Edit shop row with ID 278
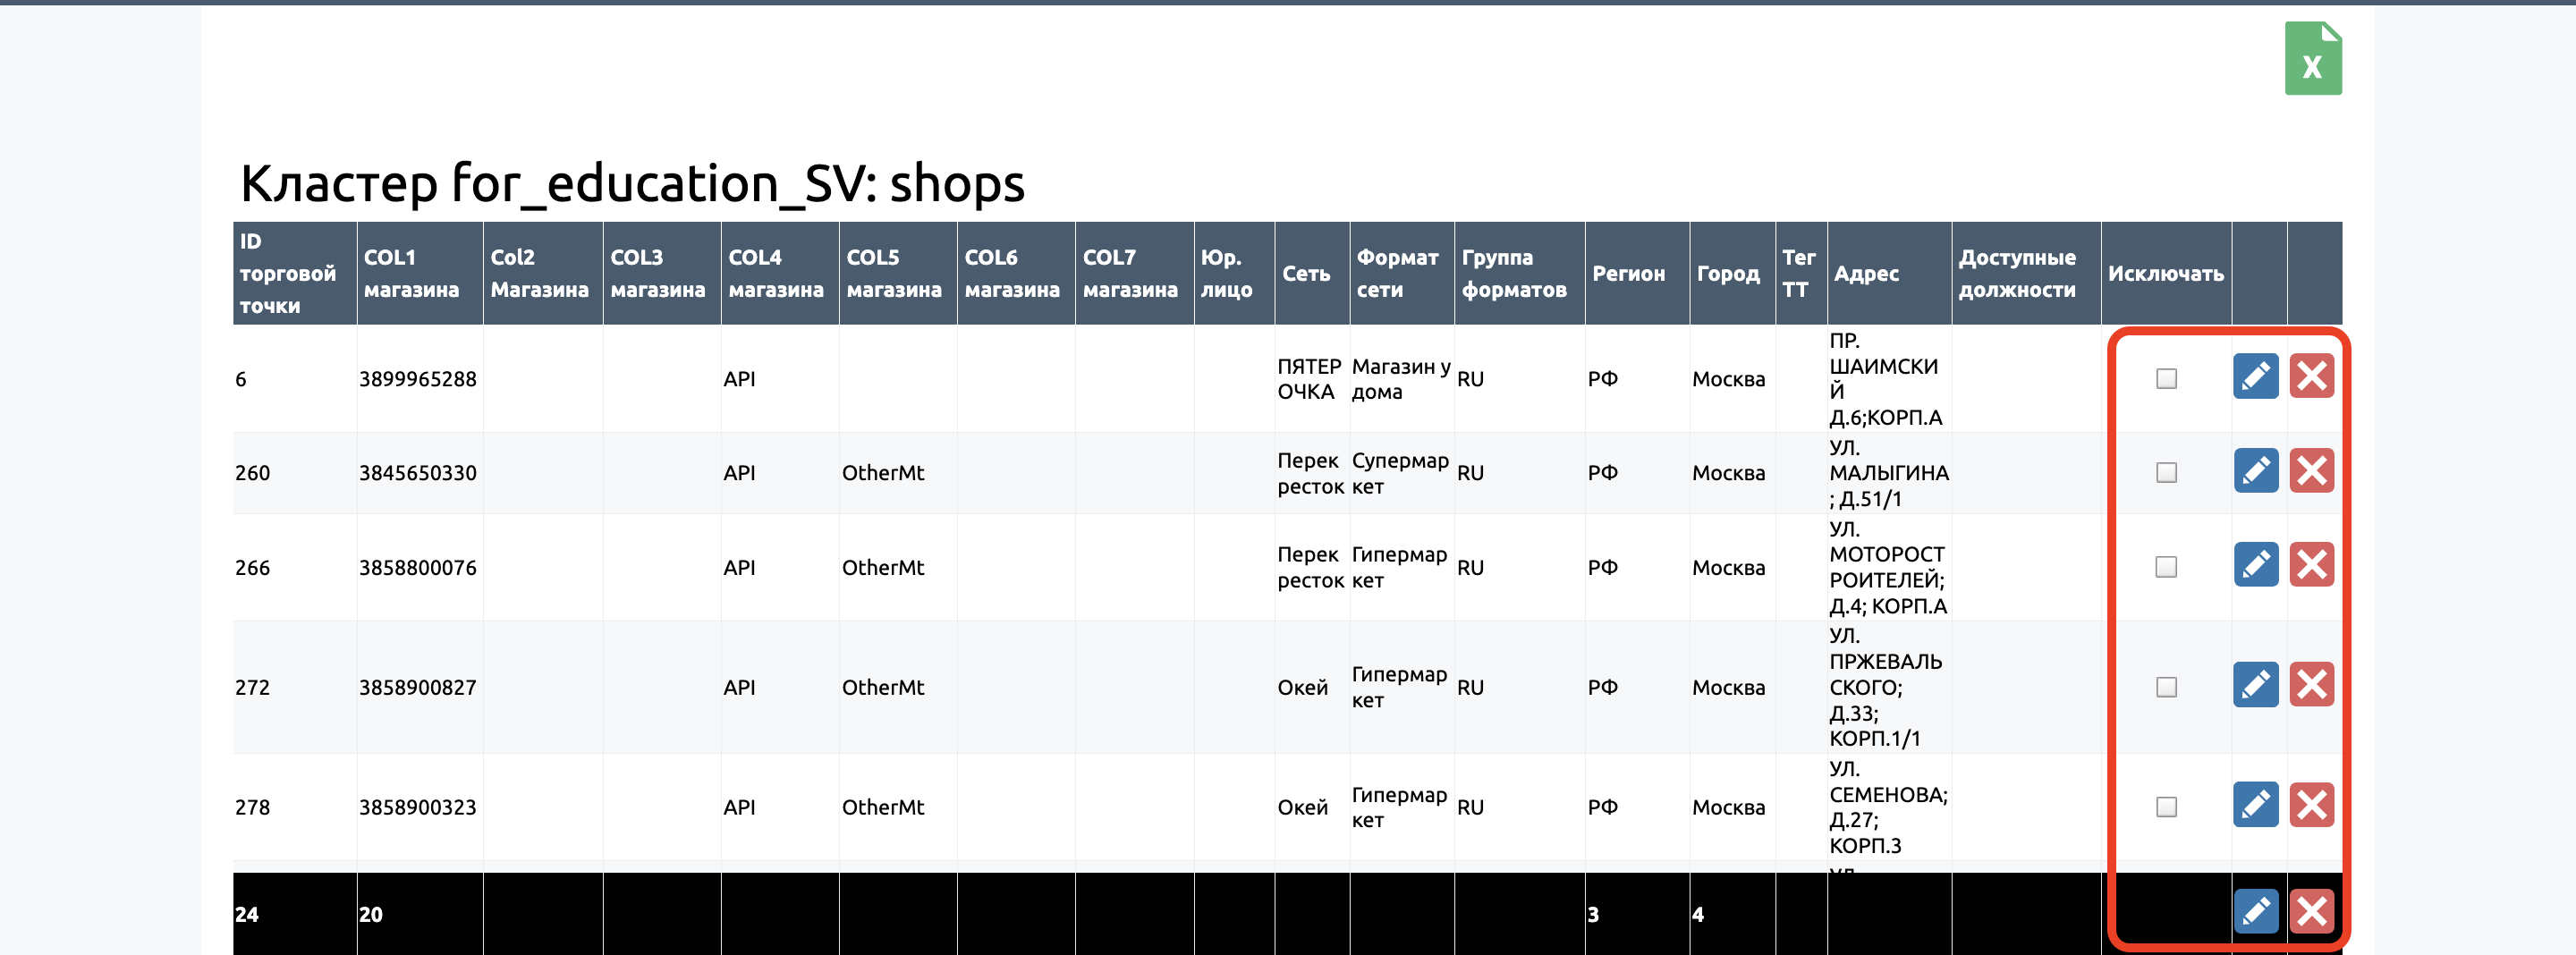 click(x=2255, y=805)
